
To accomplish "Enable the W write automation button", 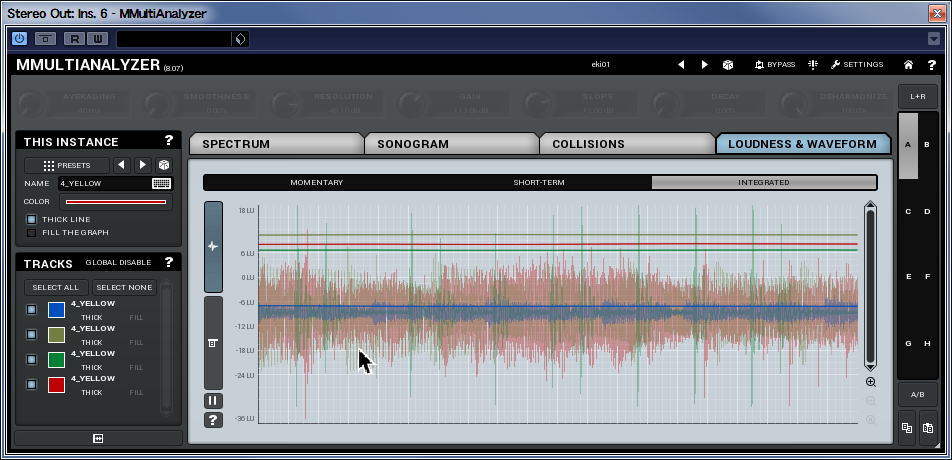I will pos(97,39).
